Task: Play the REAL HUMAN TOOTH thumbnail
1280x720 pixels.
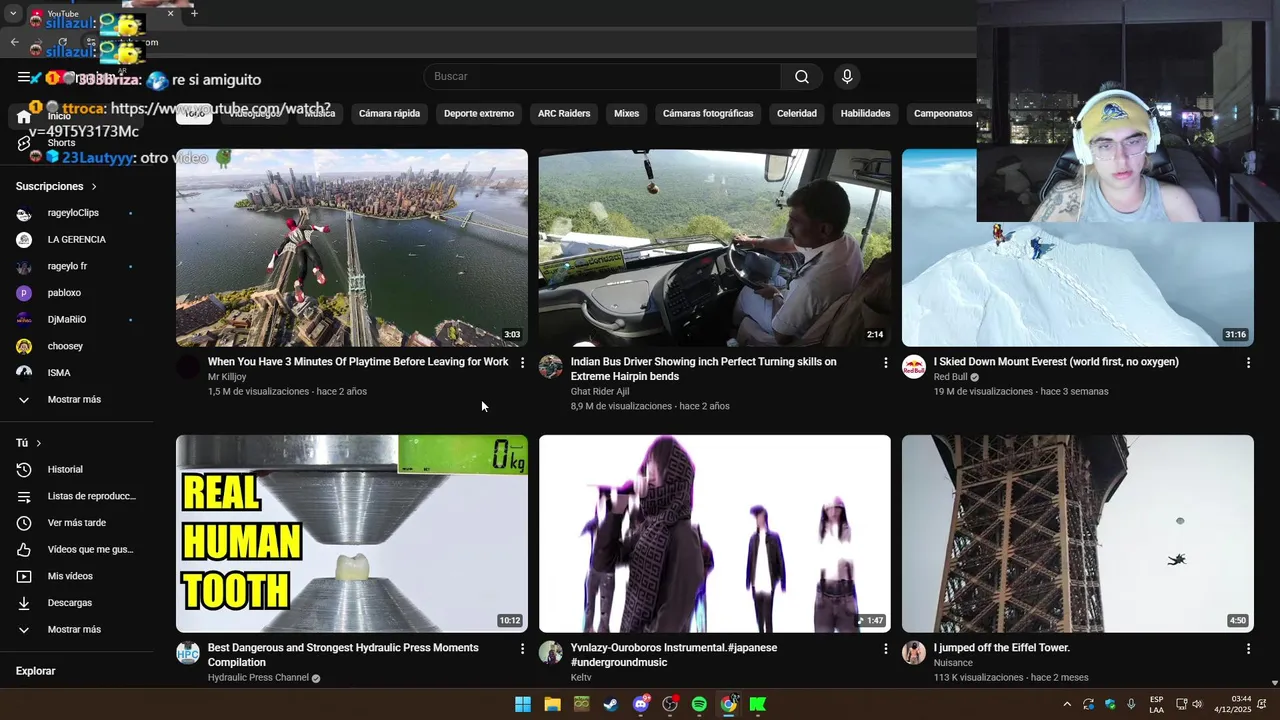Action: click(x=352, y=533)
